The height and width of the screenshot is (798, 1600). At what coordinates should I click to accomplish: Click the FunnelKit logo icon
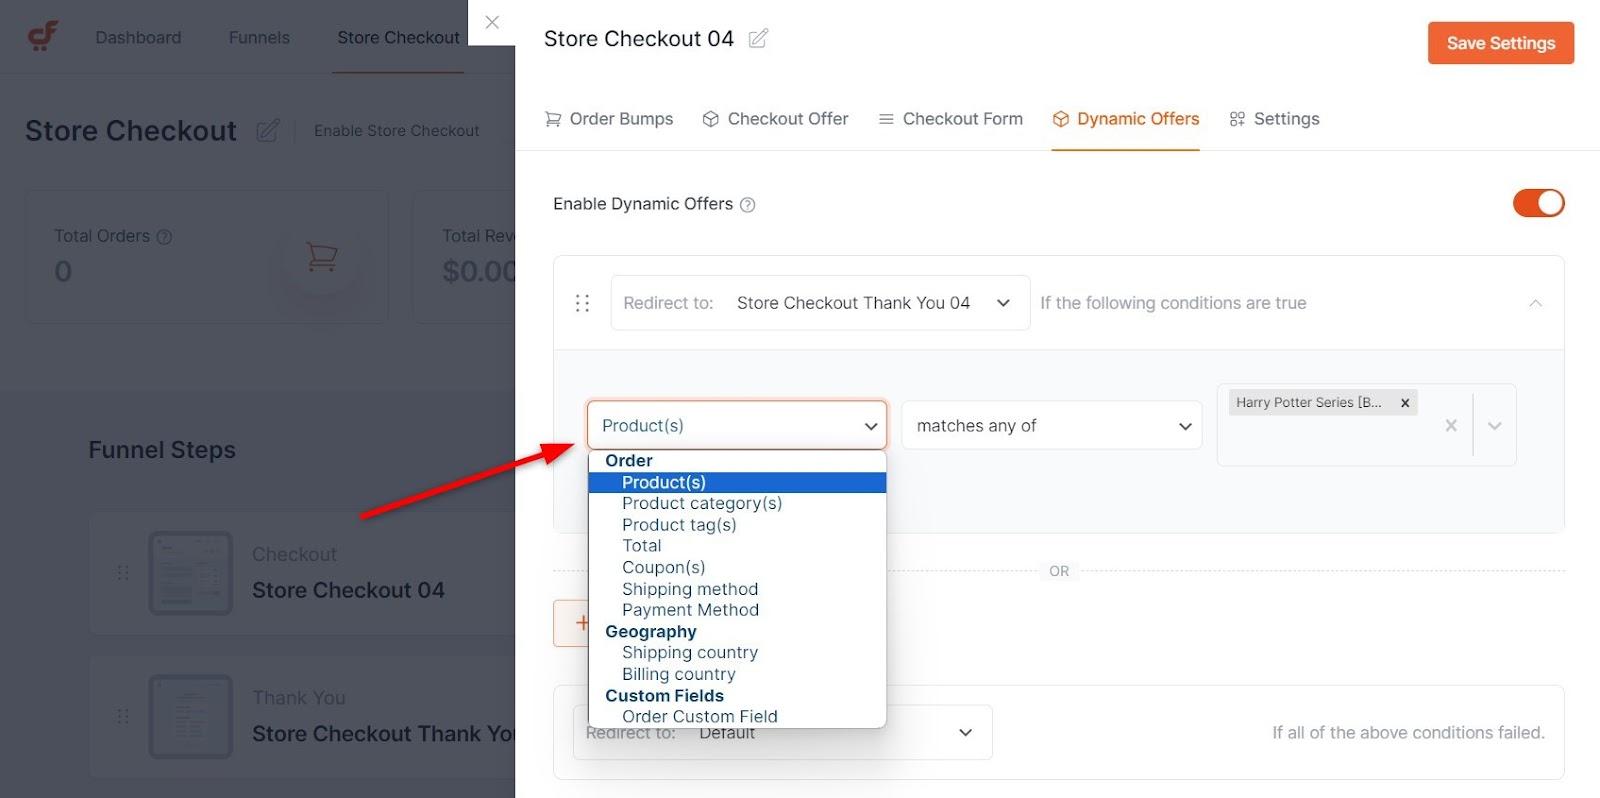[x=42, y=36]
